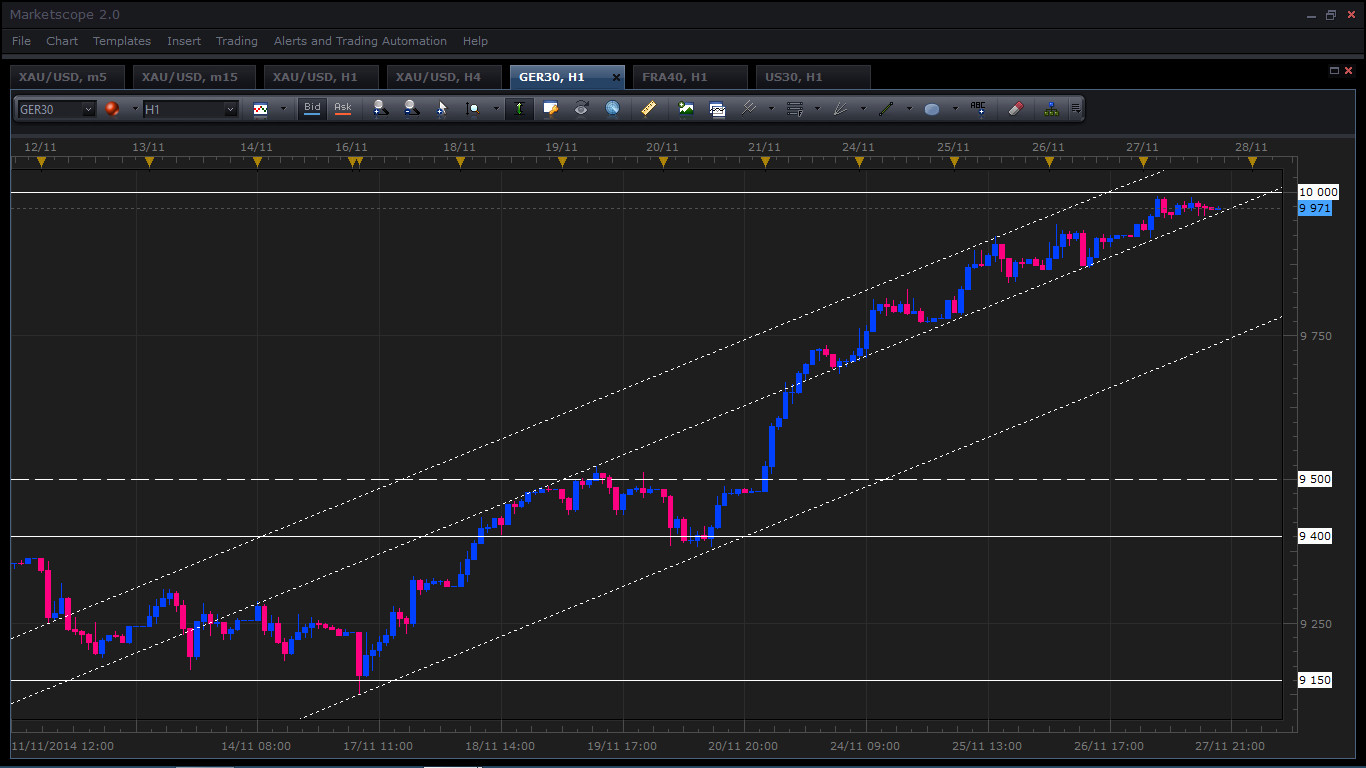Open the GER30 instrument dropdown
1366x768 pixels.
pos(57,109)
